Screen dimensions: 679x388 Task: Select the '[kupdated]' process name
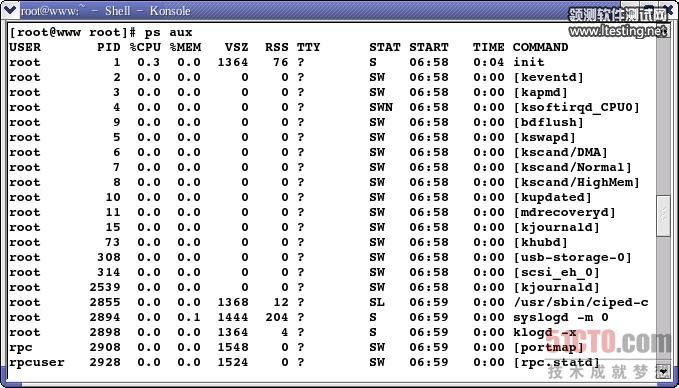click(x=552, y=197)
